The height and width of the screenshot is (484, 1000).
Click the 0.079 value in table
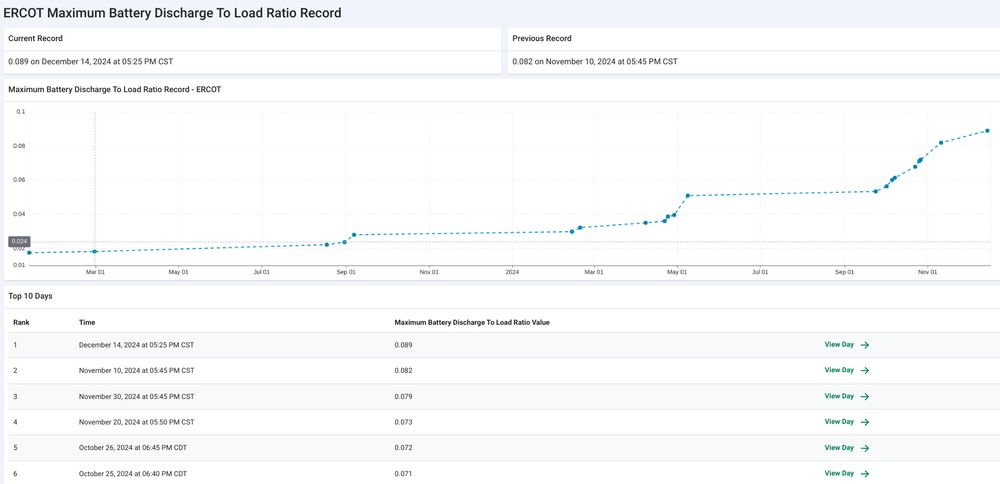(x=403, y=397)
